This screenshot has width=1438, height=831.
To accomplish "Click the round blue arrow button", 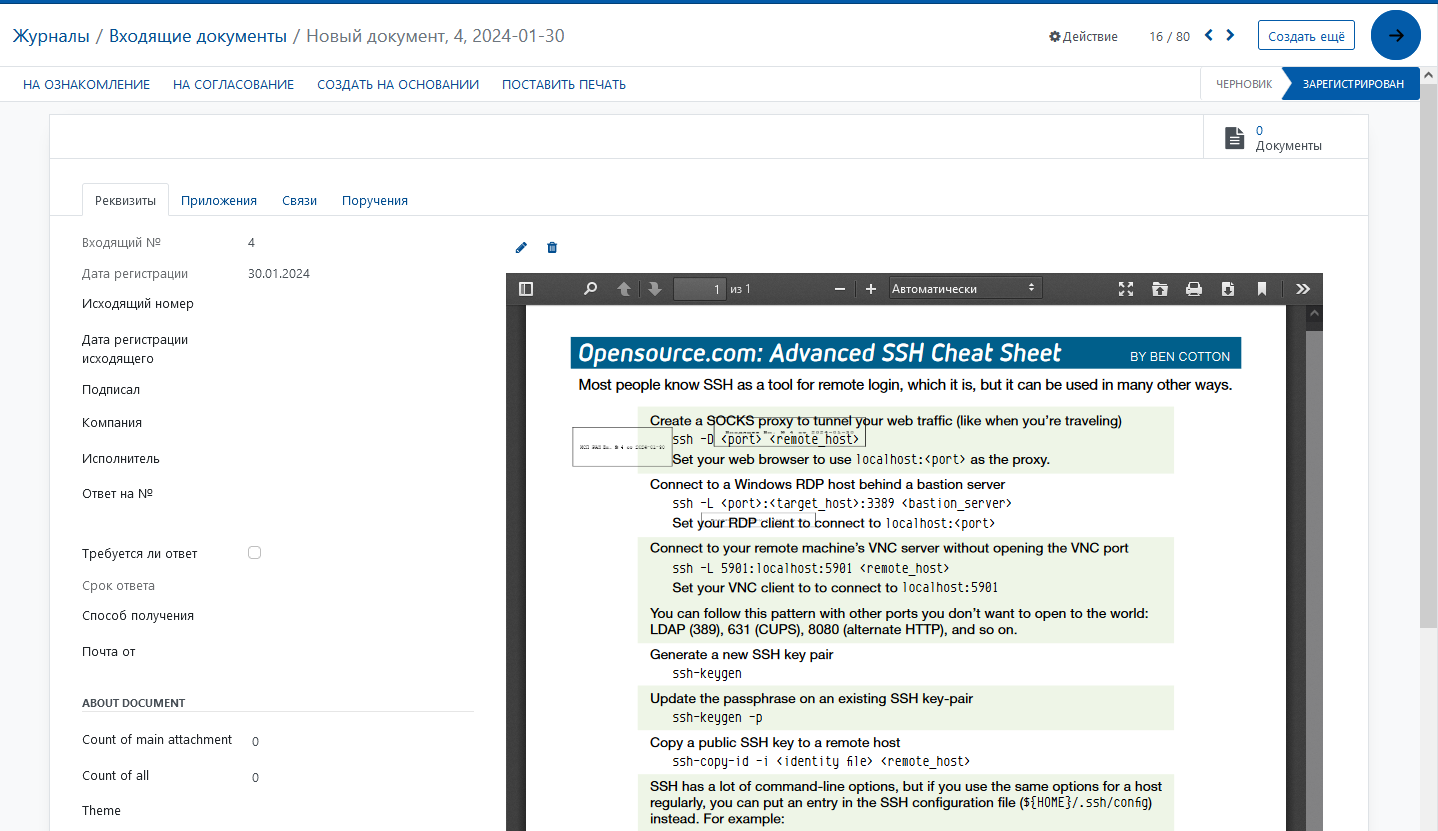I will pos(1396,35).
